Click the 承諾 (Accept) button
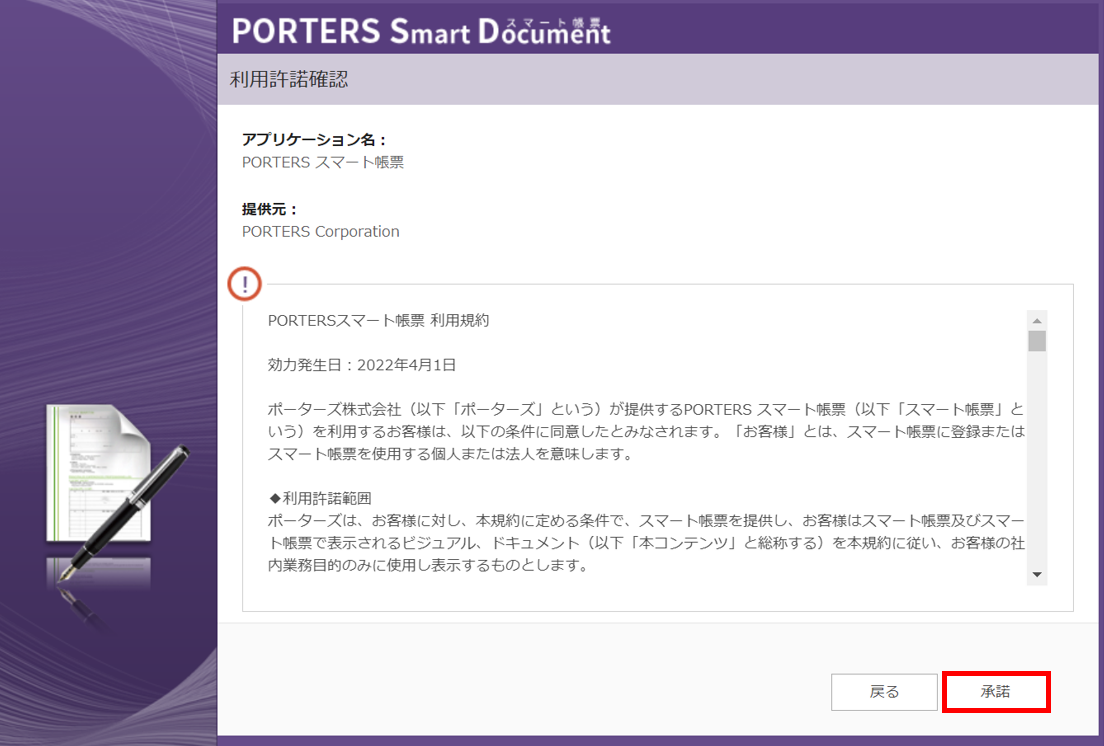Image resolution: width=1104 pixels, height=746 pixels. coord(996,692)
